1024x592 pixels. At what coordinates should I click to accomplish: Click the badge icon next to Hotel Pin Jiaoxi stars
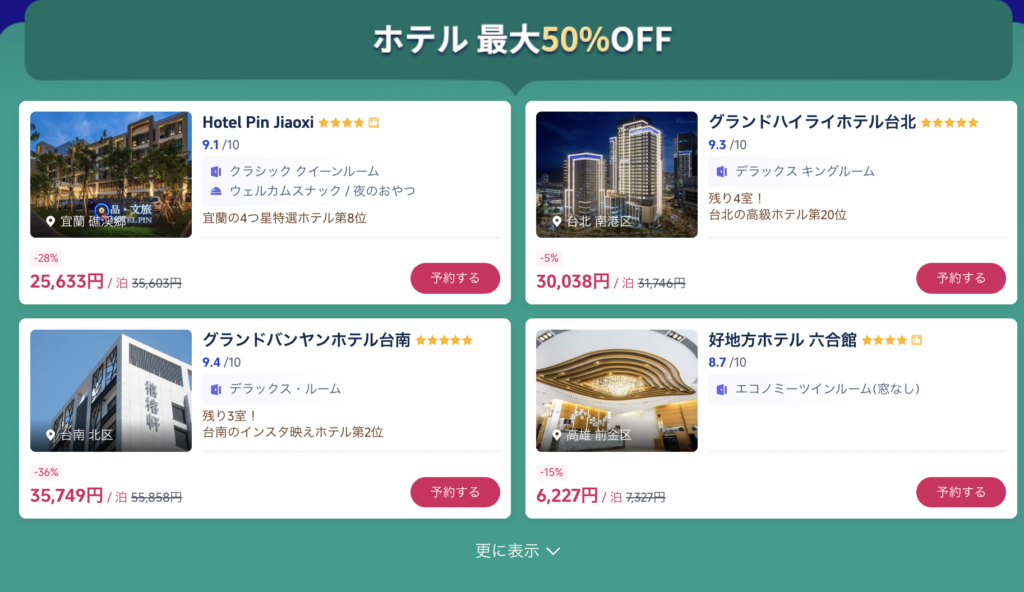374,122
